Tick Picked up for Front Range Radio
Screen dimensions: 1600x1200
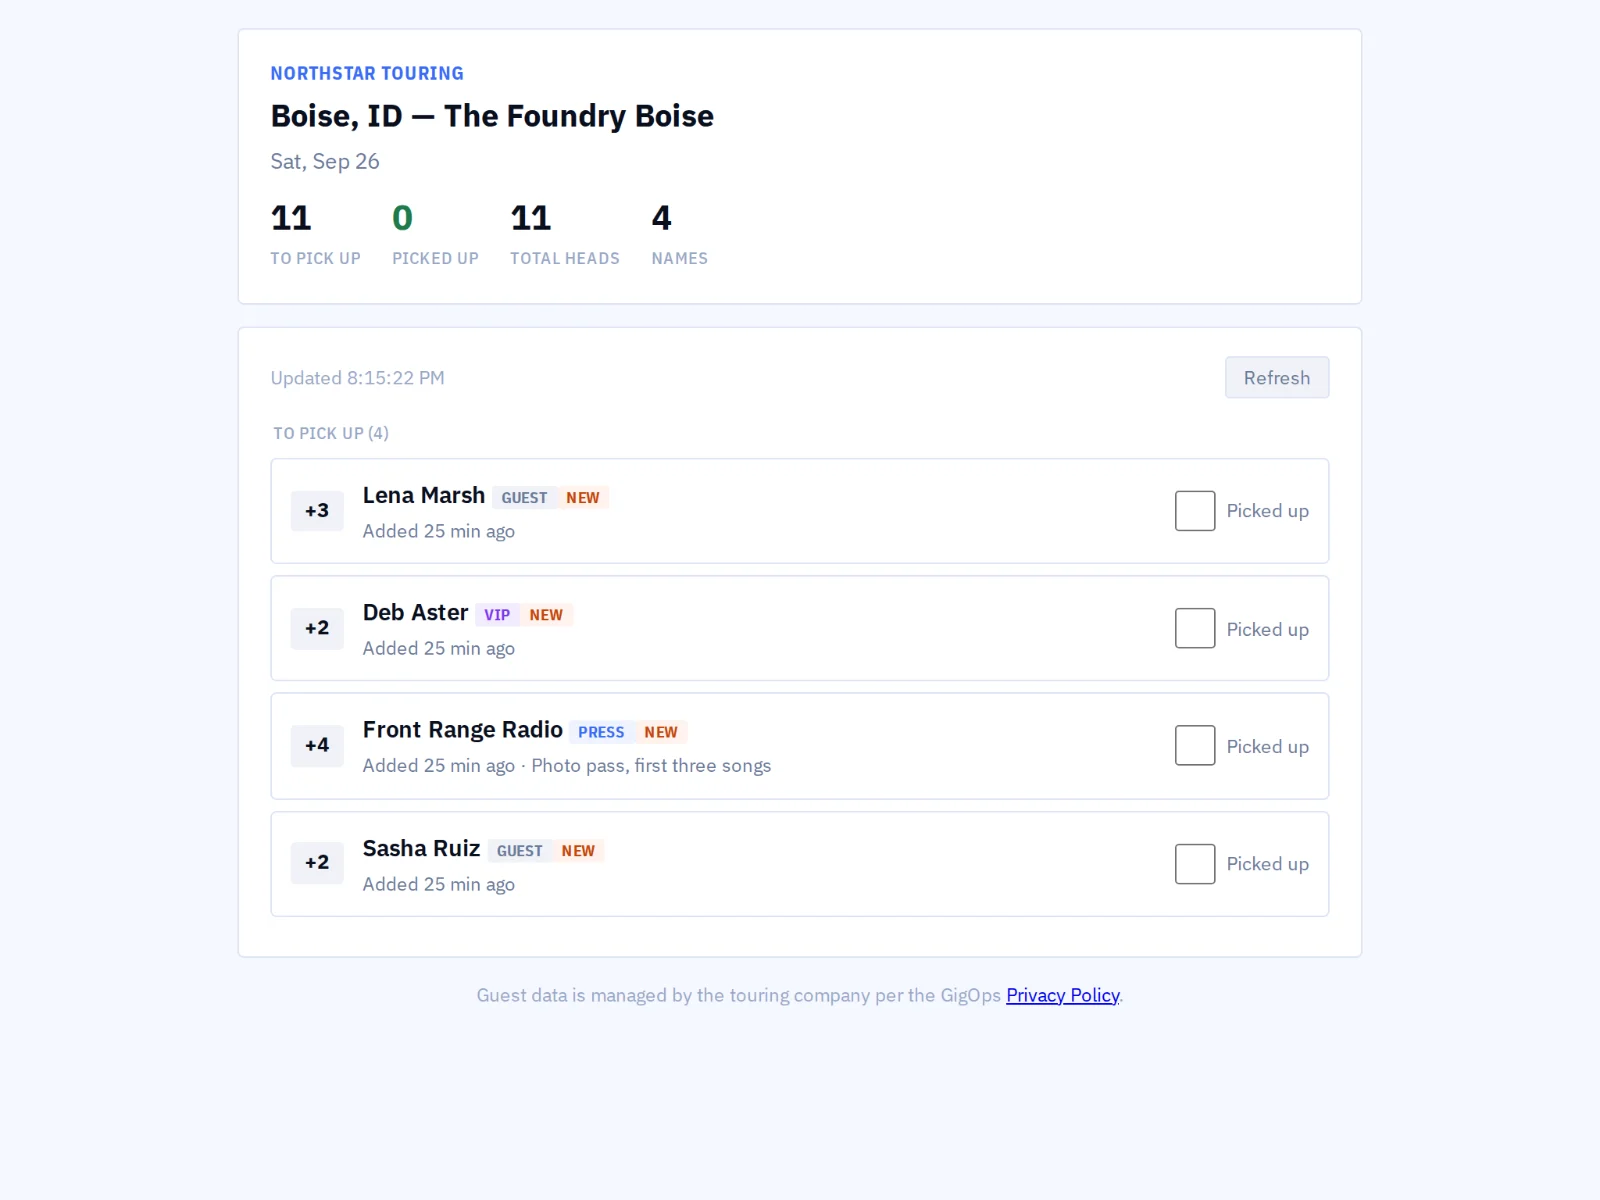click(x=1195, y=746)
